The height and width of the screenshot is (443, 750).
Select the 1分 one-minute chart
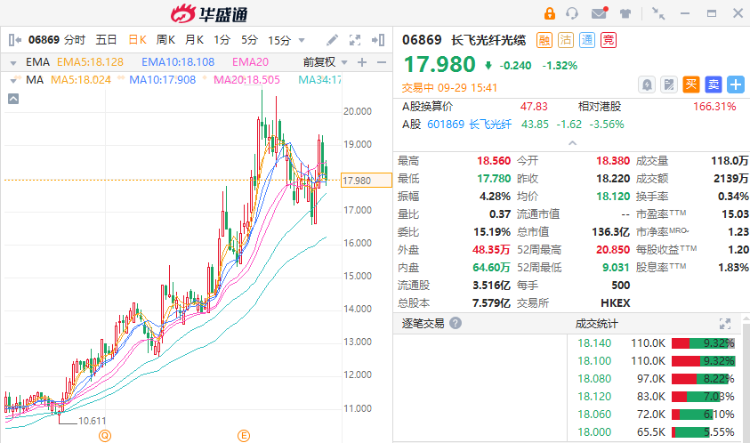point(222,40)
